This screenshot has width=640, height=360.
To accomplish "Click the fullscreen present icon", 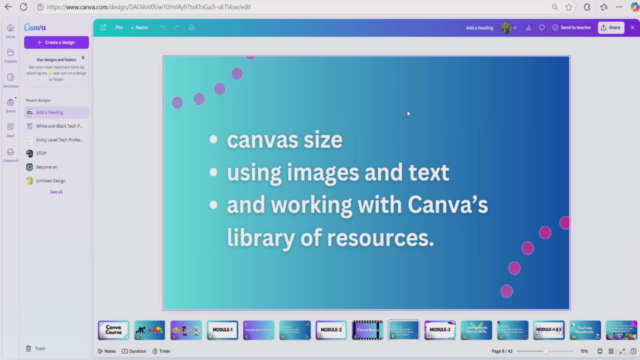I will [622, 351].
